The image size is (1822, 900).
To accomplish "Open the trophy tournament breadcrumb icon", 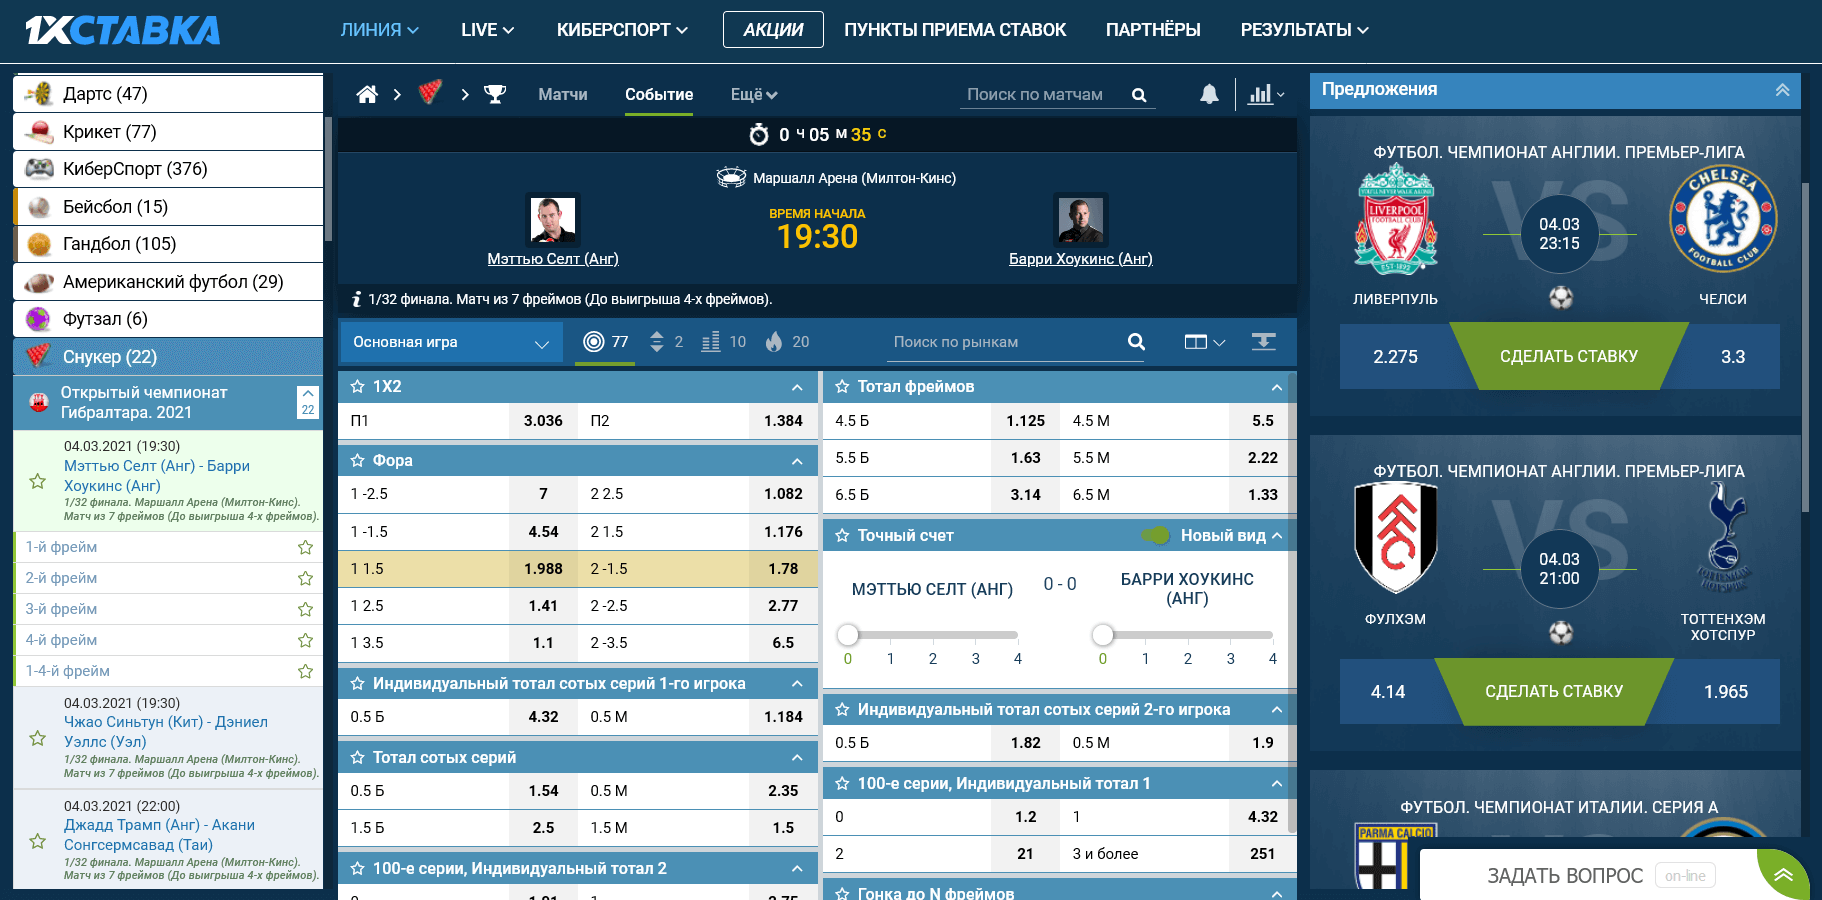I will click(x=495, y=94).
